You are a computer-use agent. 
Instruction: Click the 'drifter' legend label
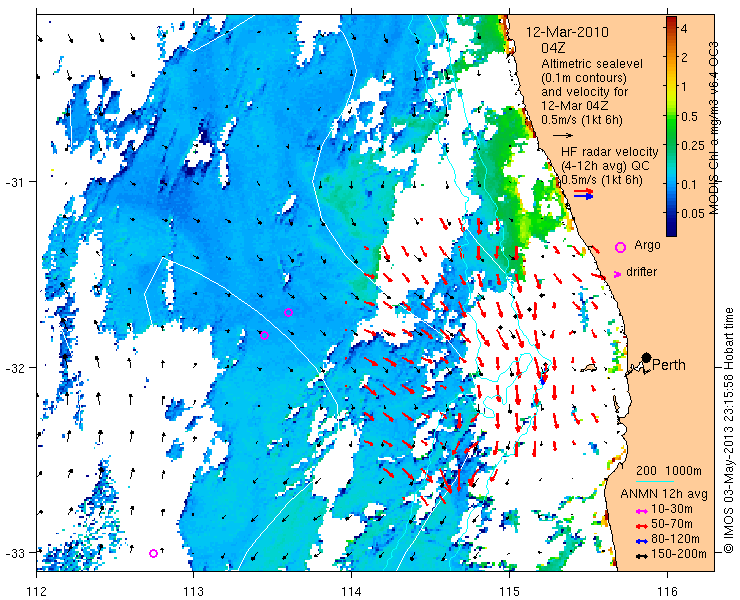click(641, 272)
